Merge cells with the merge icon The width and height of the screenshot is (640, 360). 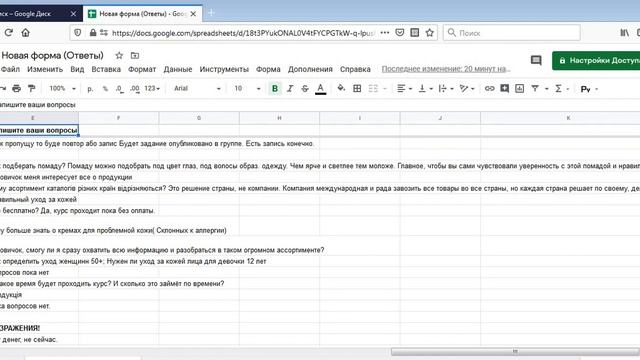(373, 89)
